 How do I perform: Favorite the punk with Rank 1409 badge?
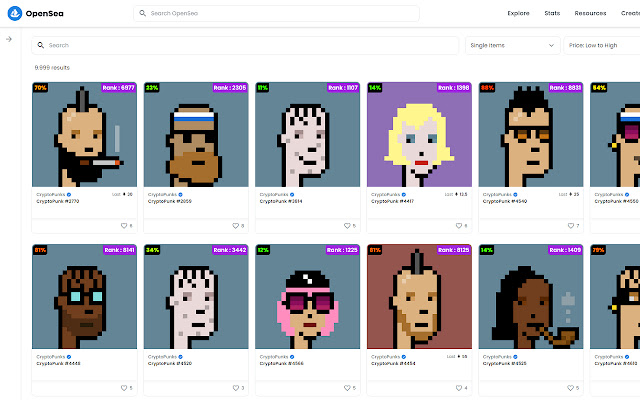571,388
